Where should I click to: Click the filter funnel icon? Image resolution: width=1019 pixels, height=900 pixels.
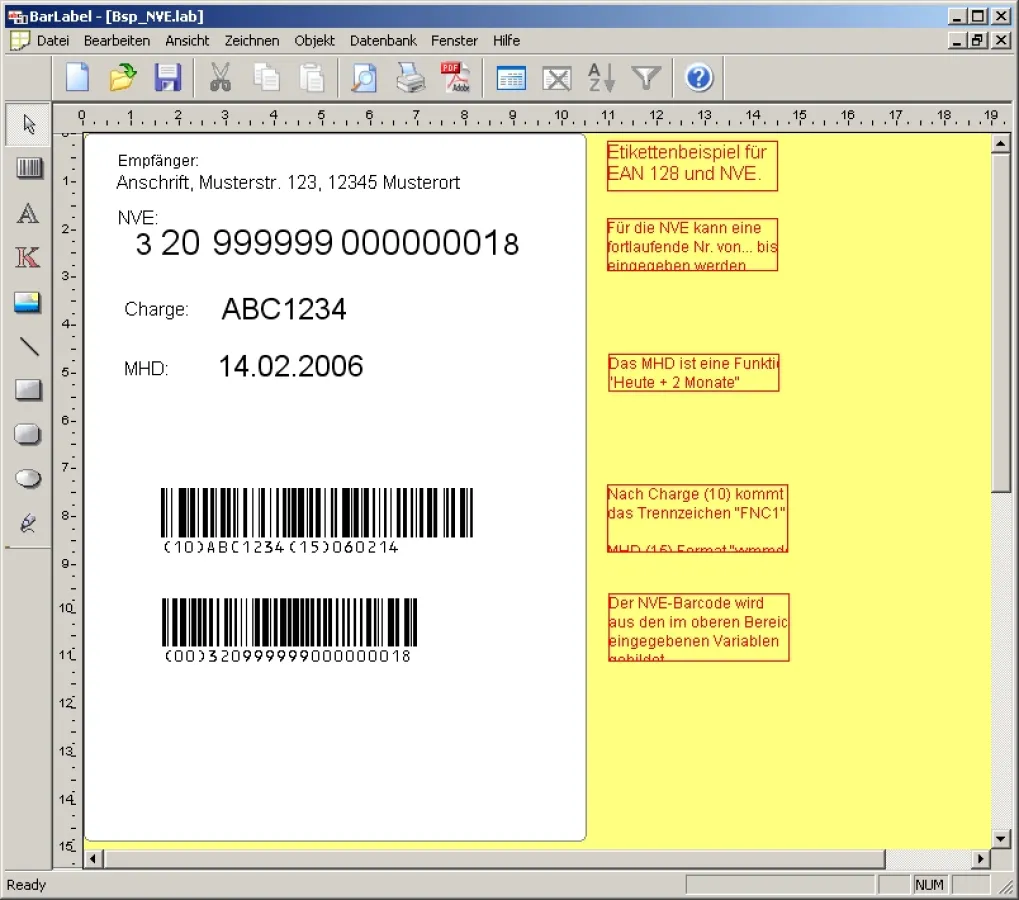pos(647,77)
